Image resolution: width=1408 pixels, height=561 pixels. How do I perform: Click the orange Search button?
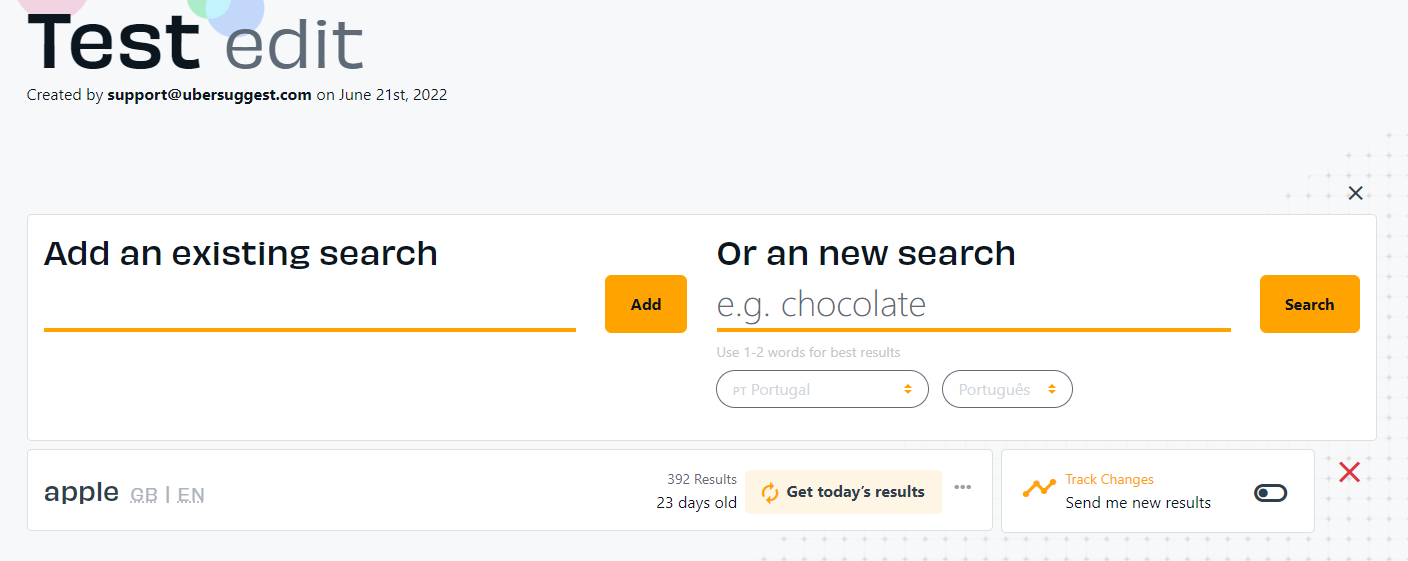click(x=1309, y=304)
